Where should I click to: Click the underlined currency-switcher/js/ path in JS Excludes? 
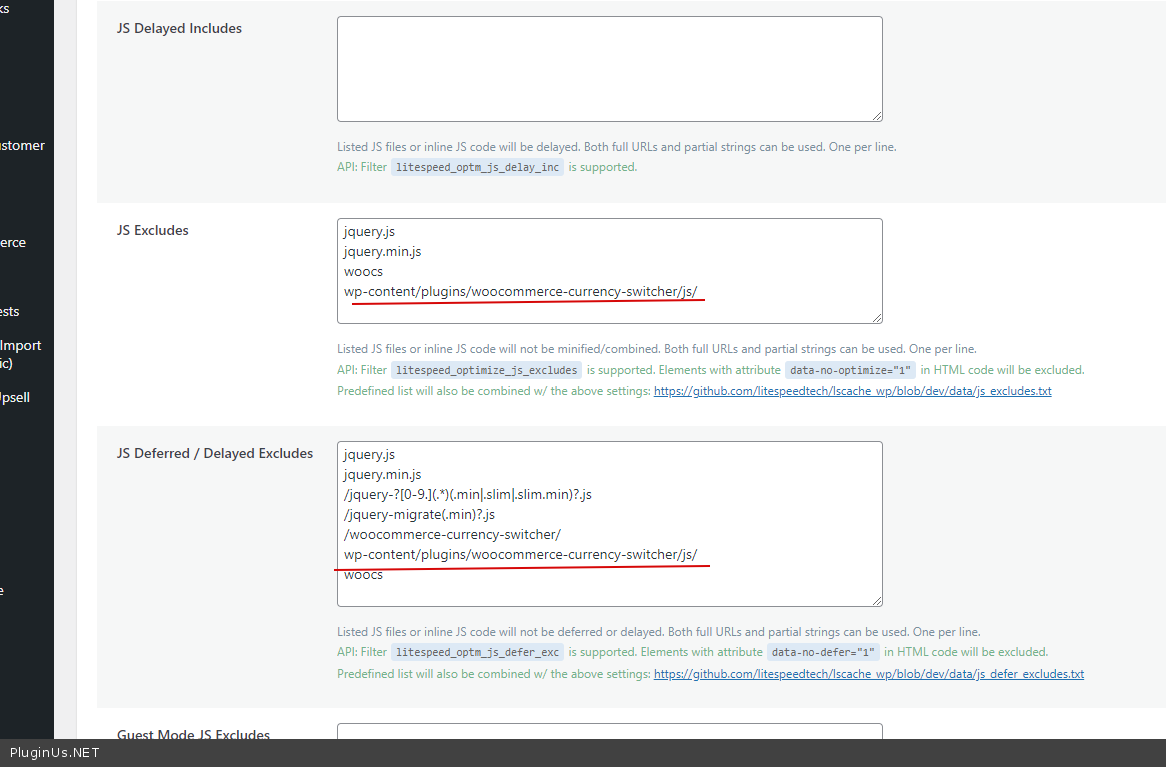point(520,292)
